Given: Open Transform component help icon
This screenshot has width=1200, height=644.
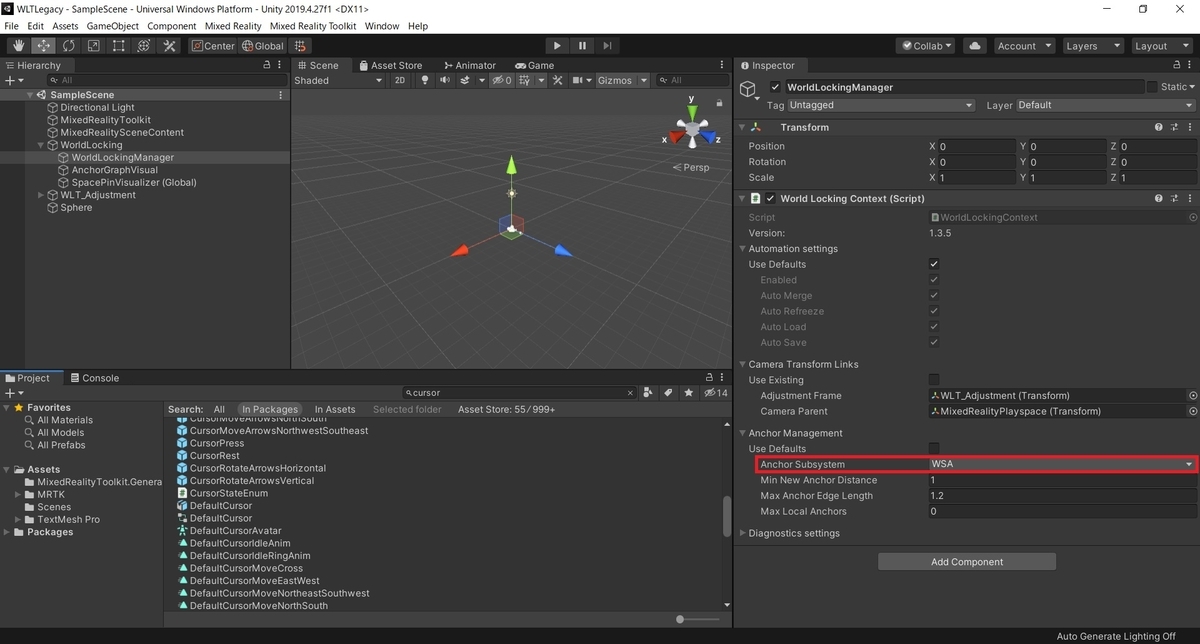Looking at the screenshot, I should point(1159,127).
